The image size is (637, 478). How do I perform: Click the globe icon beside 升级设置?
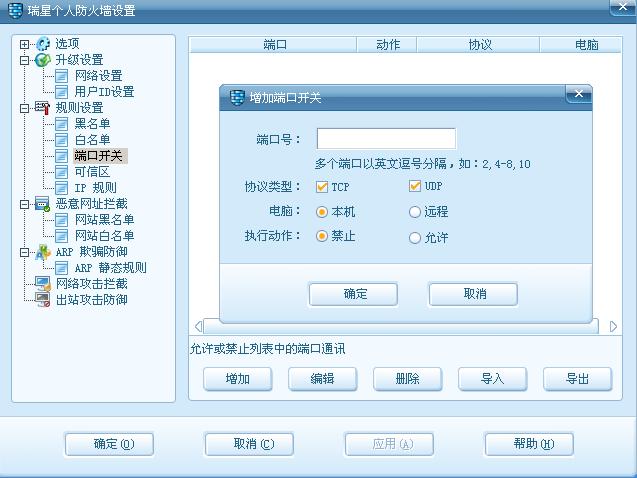[43, 60]
